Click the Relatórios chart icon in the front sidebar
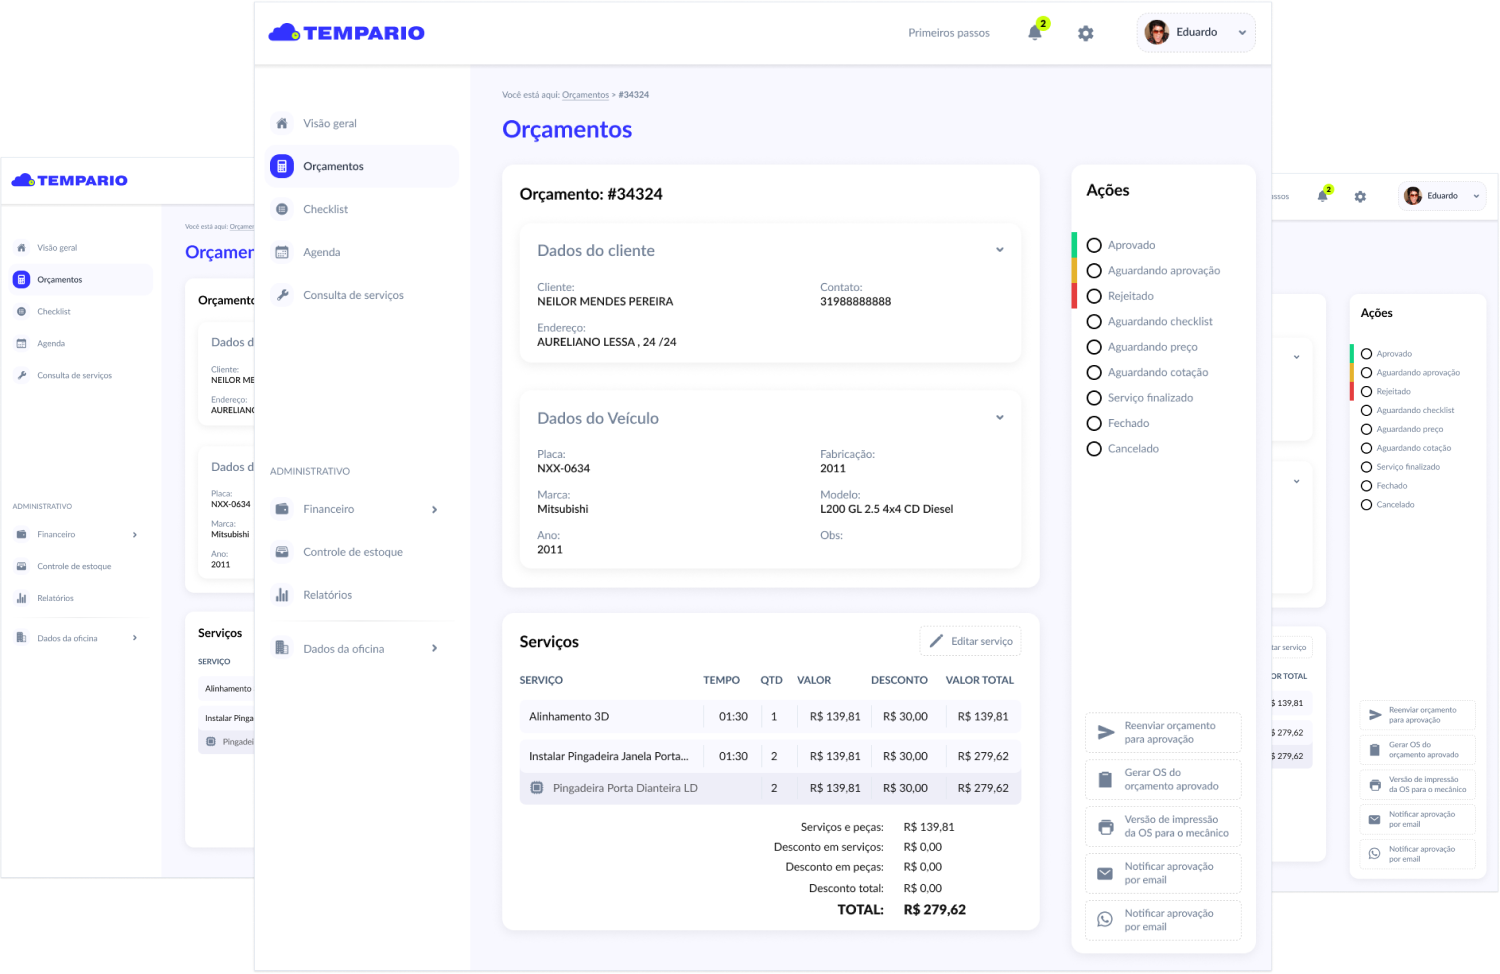Image resolution: width=1500 pixels, height=974 pixels. pos(282,595)
